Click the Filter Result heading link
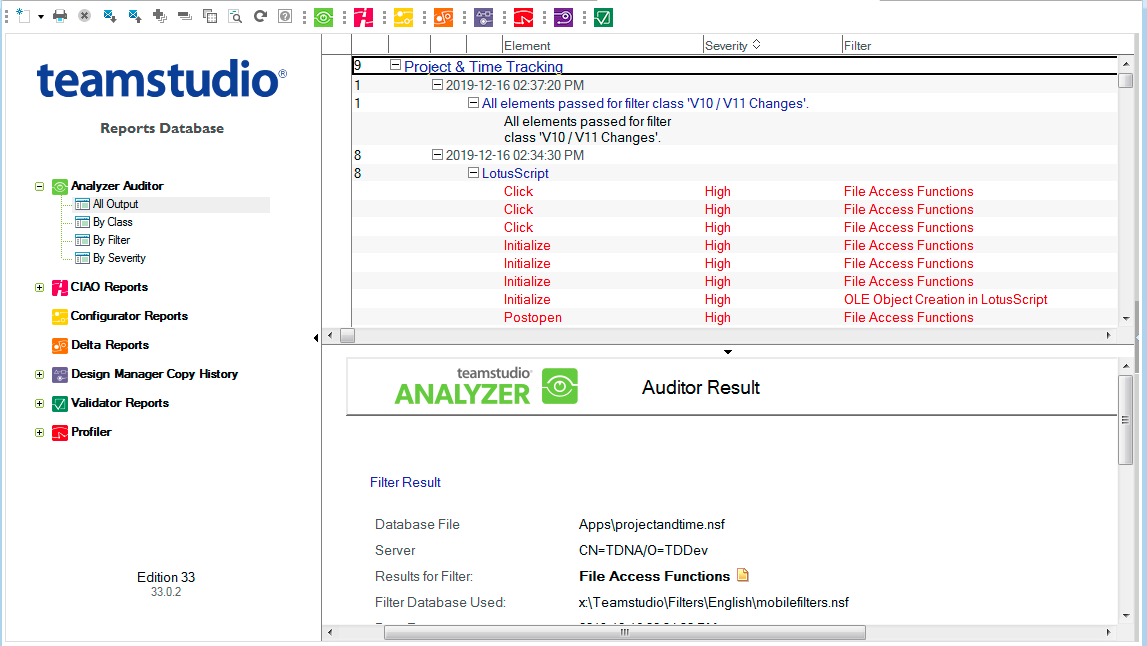Image resolution: width=1147 pixels, height=646 pixels. click(x=405, y=482)
